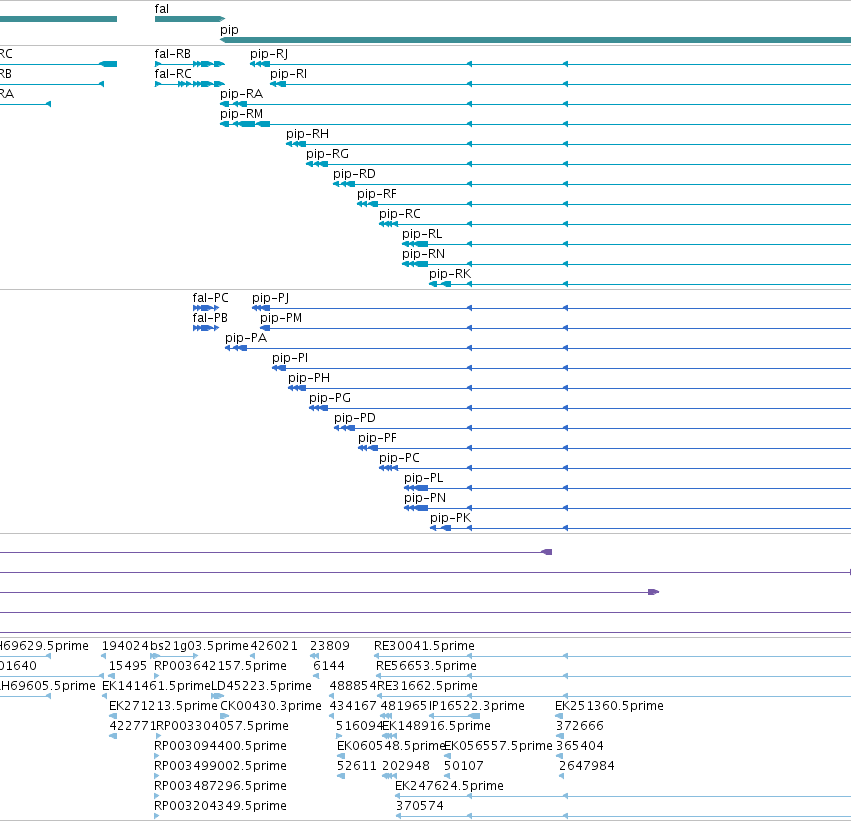The image size is (851, 821).
Task: Click protein feature pip-PL
Action: pyautogui.click(x=424, y=478)
